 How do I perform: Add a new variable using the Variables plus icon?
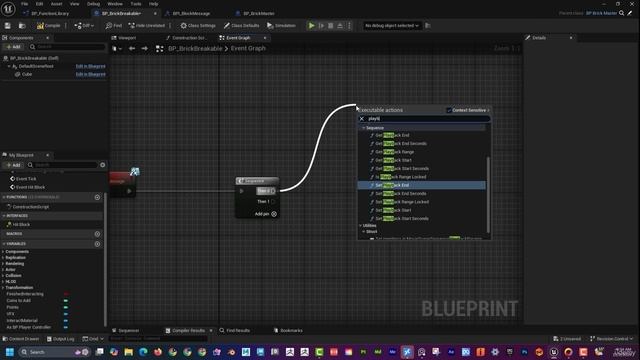(97, 244)
